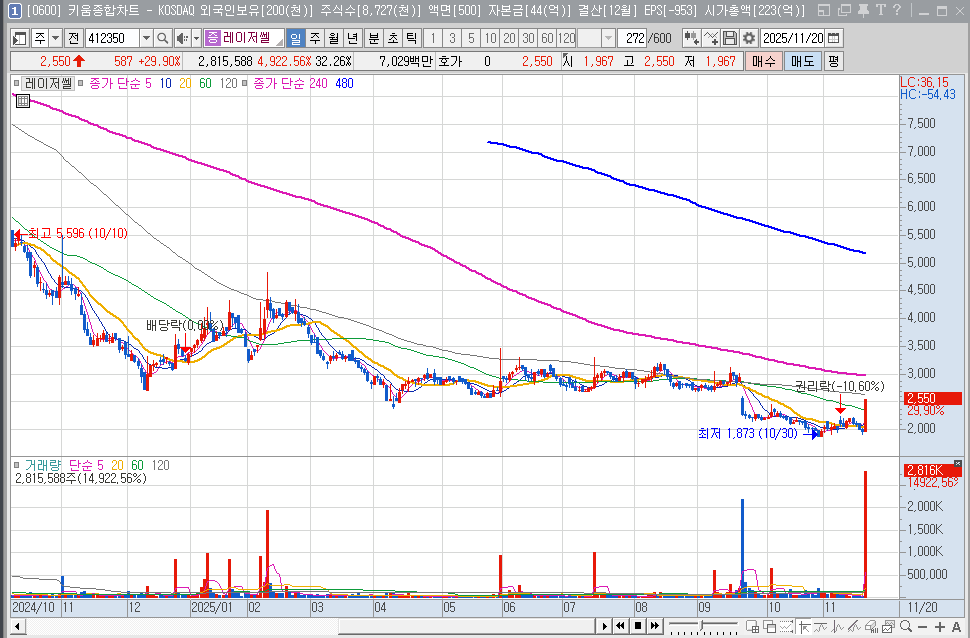This screenshot has height=638, width=970.
Task: Select the 주 (weekly) period toggle
Action: tap(315, 38)
